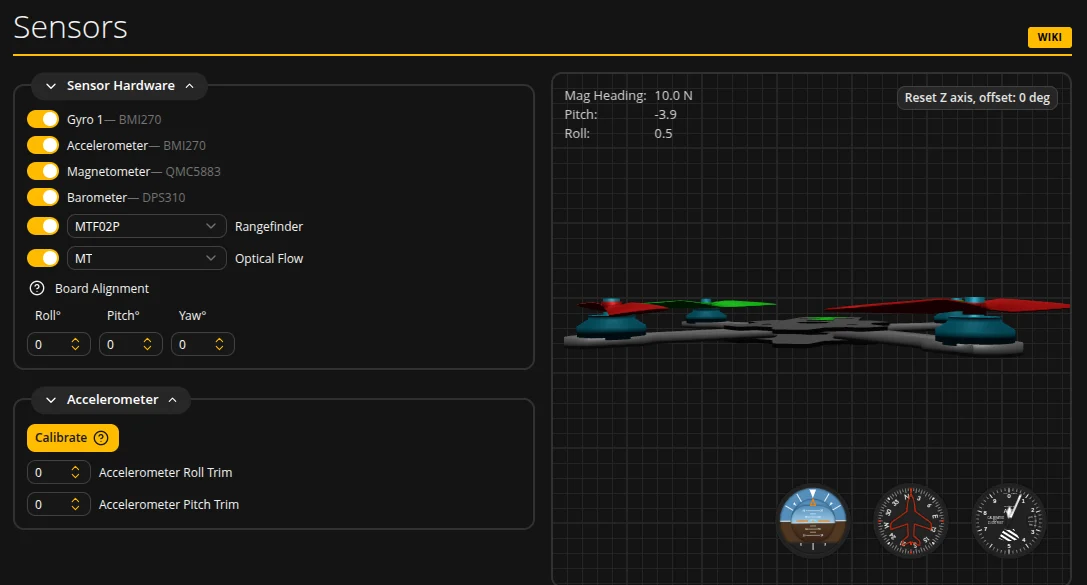Click the Rangefinder label
The width and height of the screenshot is (1087, 585).
coord(269,227)
